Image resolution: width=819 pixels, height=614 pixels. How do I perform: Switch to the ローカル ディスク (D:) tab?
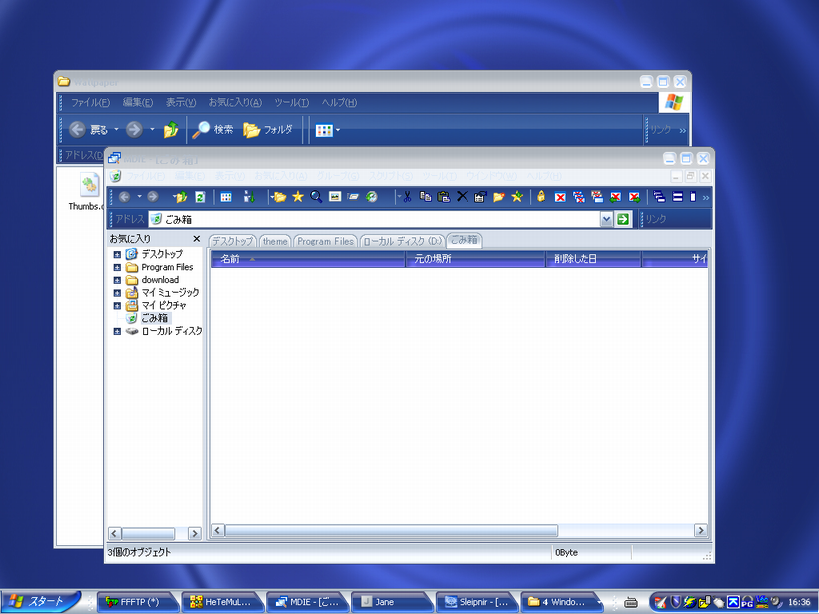[402, 241]
